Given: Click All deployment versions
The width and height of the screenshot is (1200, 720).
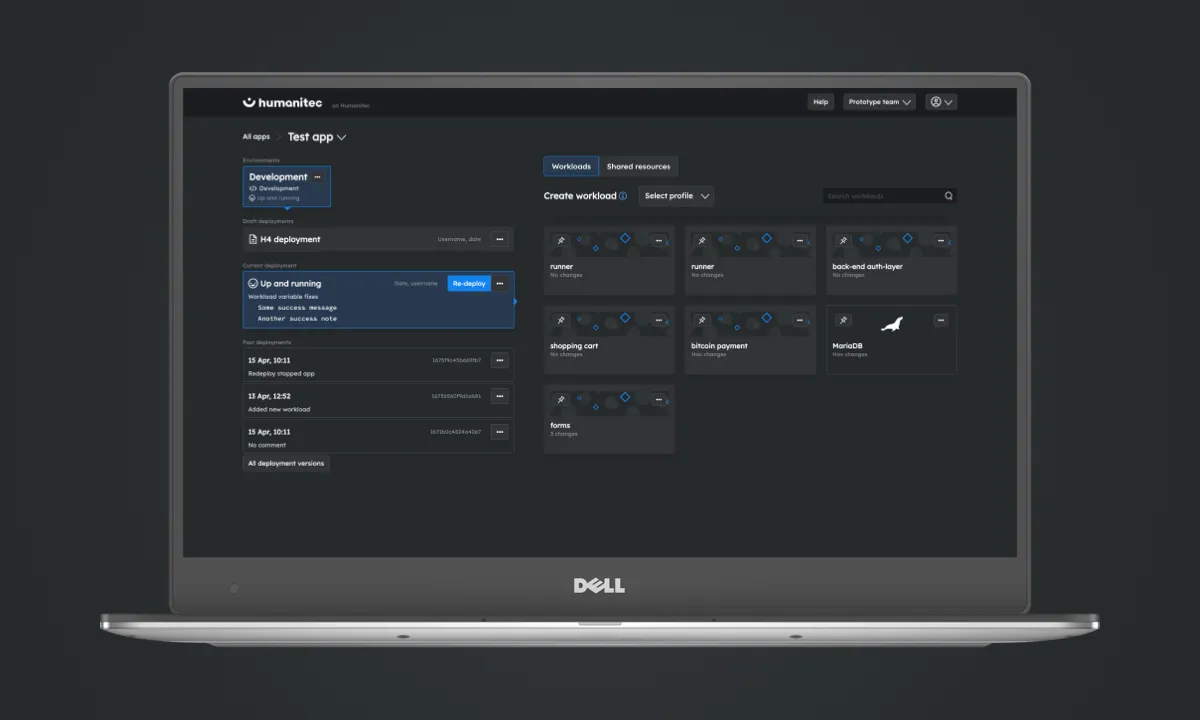Looking at the screenshot, I should pos(286,463).
